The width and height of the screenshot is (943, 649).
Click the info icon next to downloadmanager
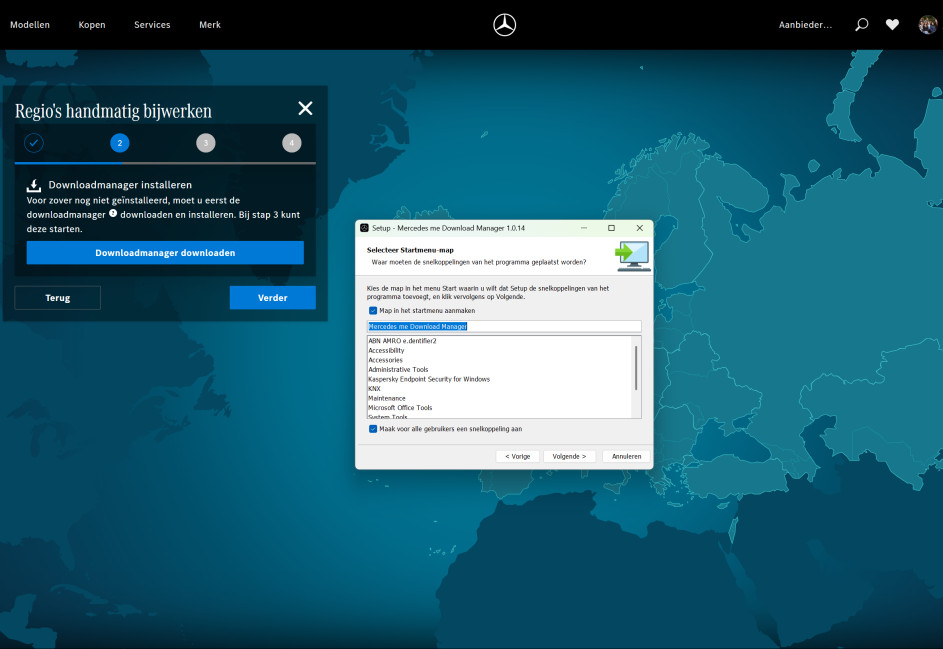click(x=113, y=213)
